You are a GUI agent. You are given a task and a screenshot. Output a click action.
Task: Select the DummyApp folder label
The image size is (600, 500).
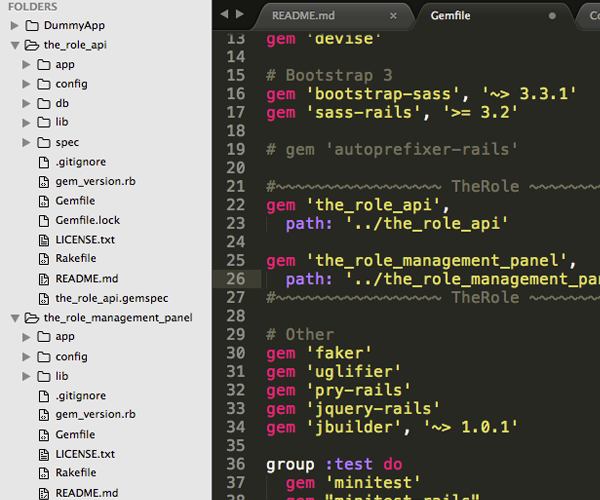74,26
